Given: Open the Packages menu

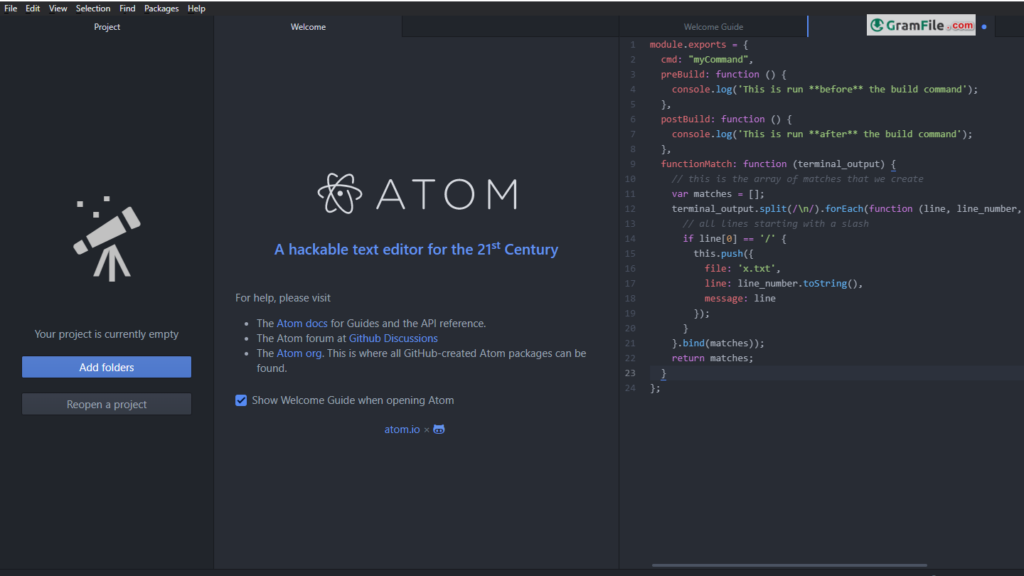Looking at the screenshot, I should (161, 8).
